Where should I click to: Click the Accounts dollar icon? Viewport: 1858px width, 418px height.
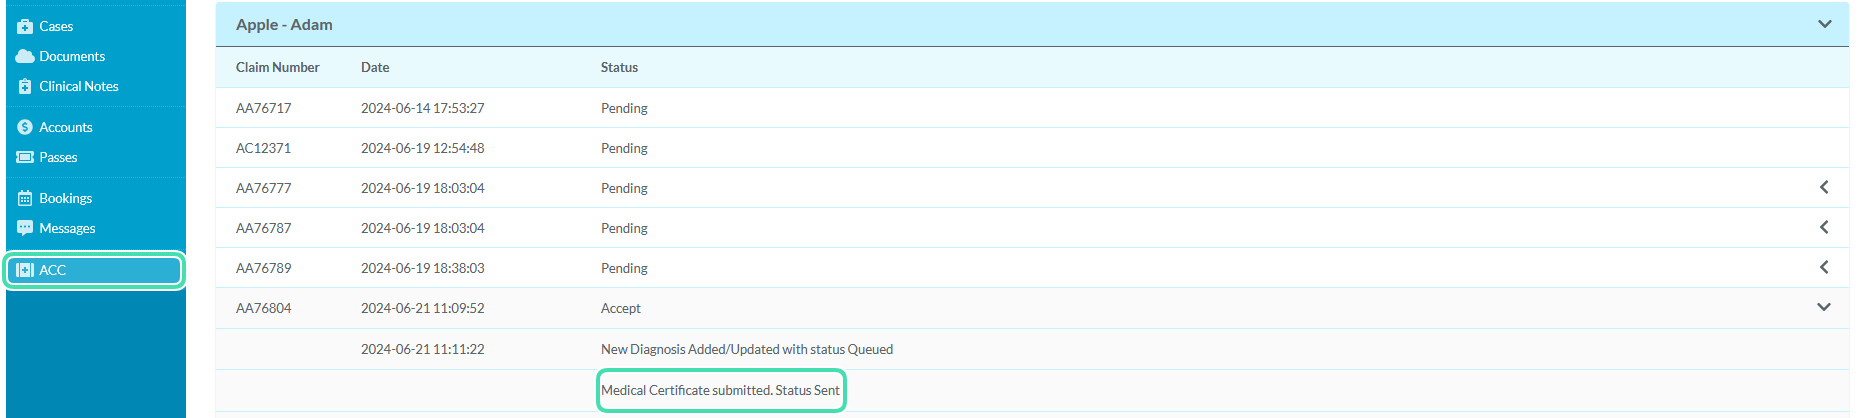coord(25,128)
